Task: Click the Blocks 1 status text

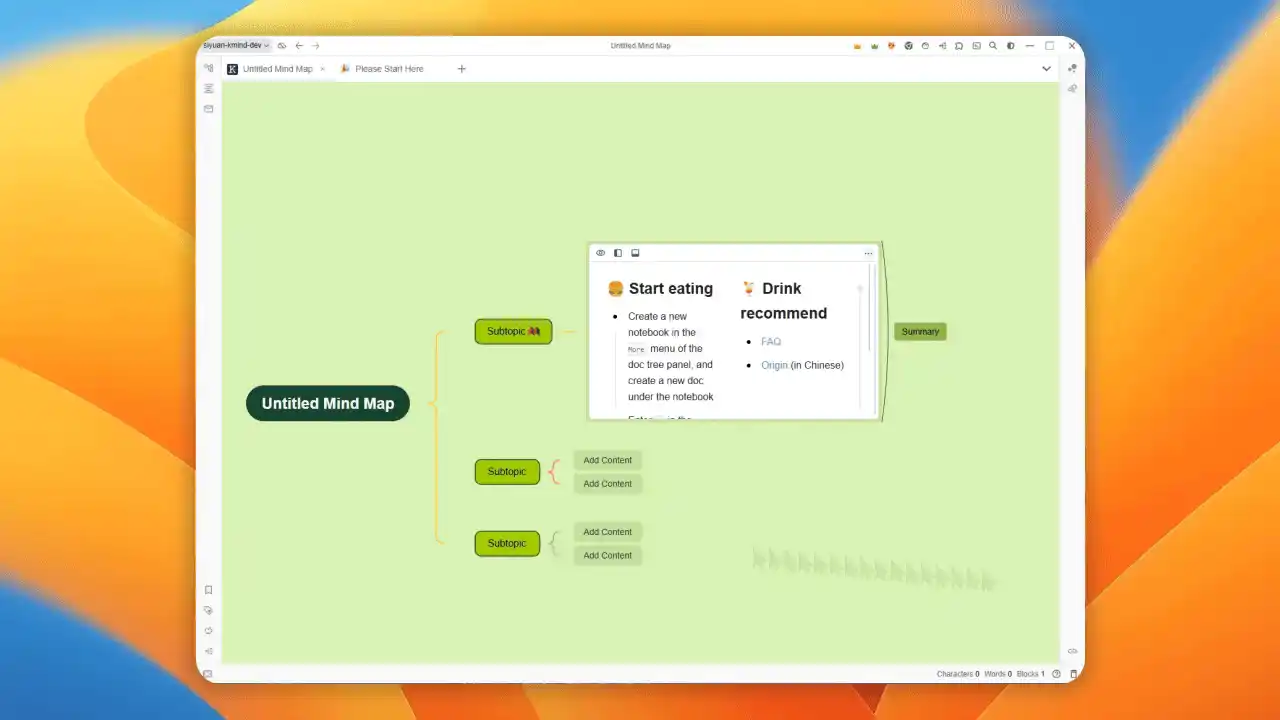Action: click(x=1030, y=674)
